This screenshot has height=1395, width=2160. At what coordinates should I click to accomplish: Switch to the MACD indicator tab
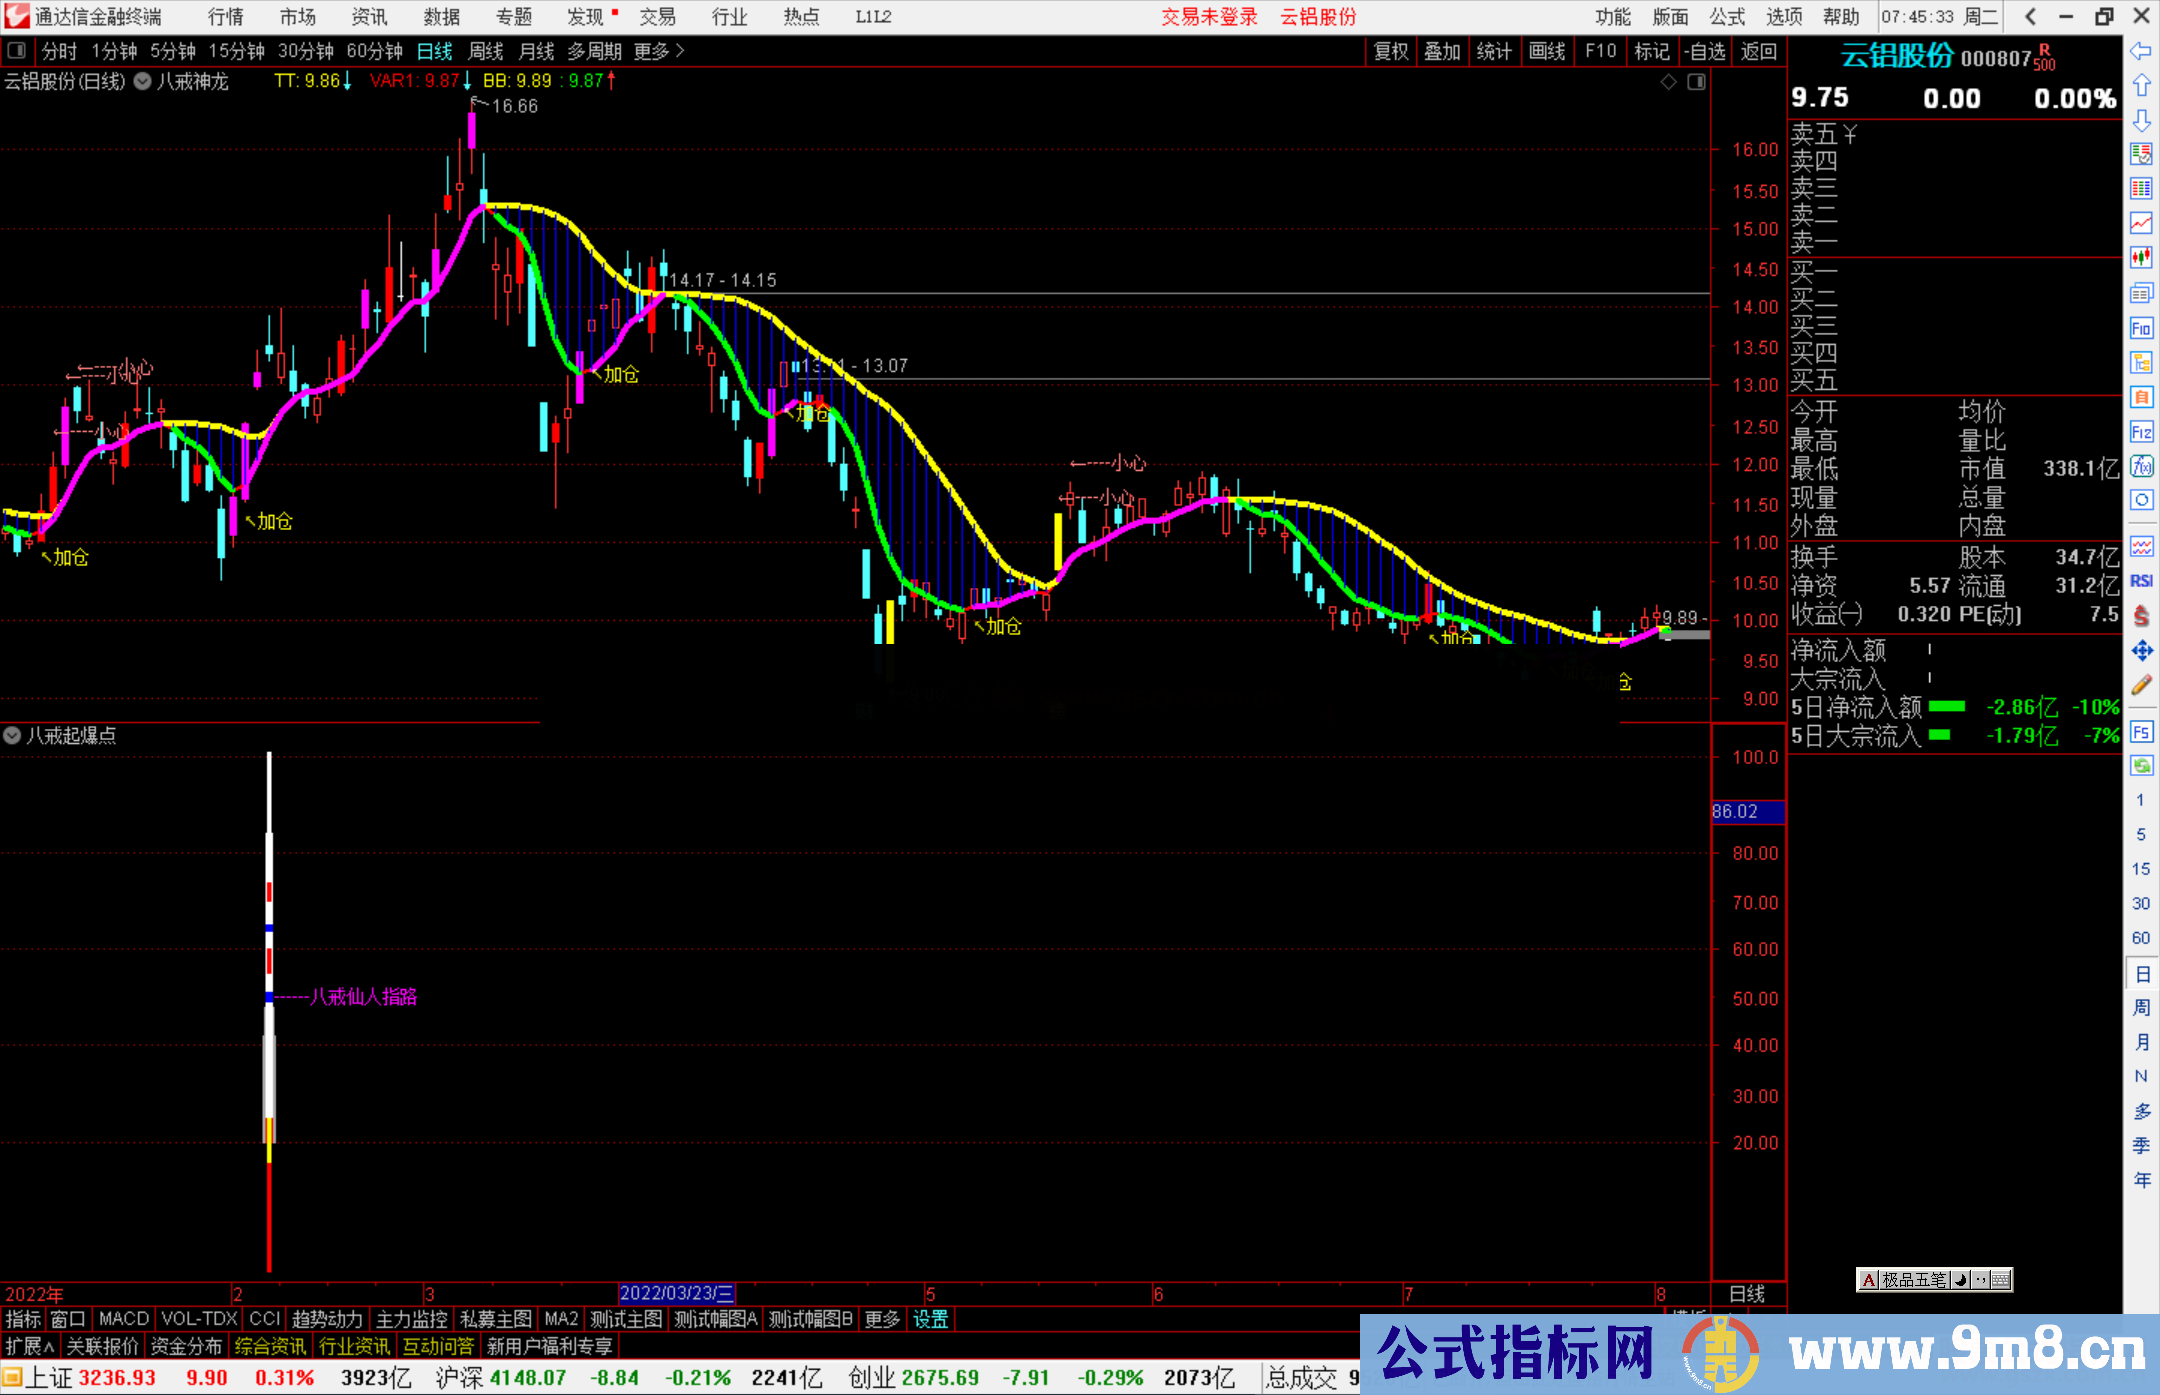pyautogui.click(x=123, y=1319)
